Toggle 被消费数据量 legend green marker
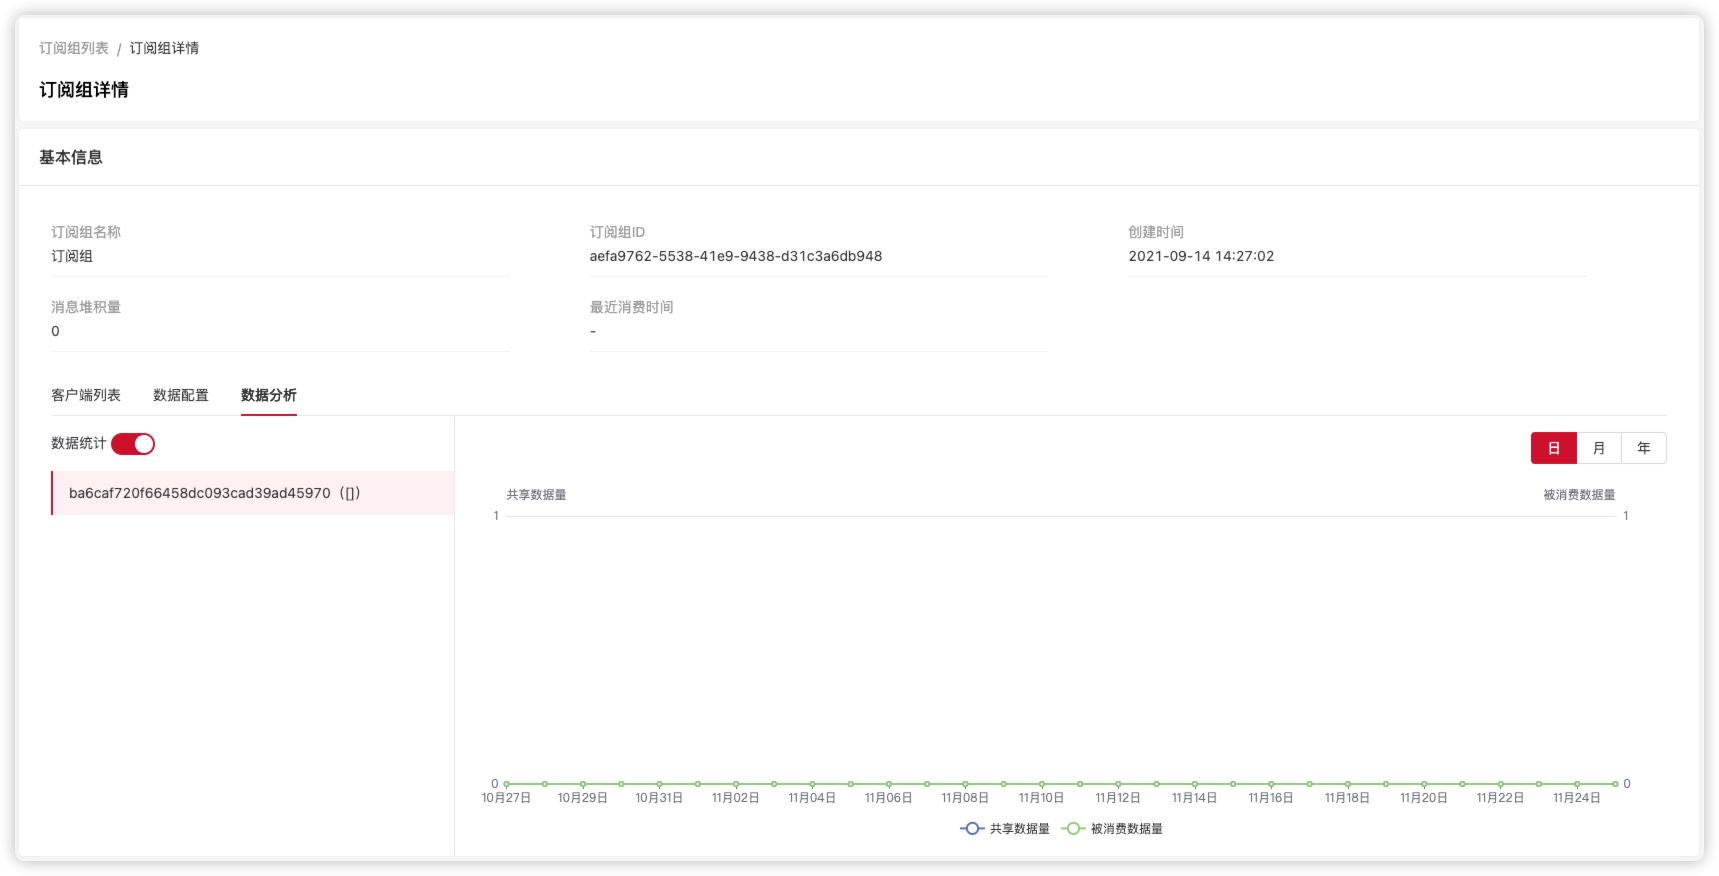The width and height of the screenshot is (1719, 876). pos(1073,829)
